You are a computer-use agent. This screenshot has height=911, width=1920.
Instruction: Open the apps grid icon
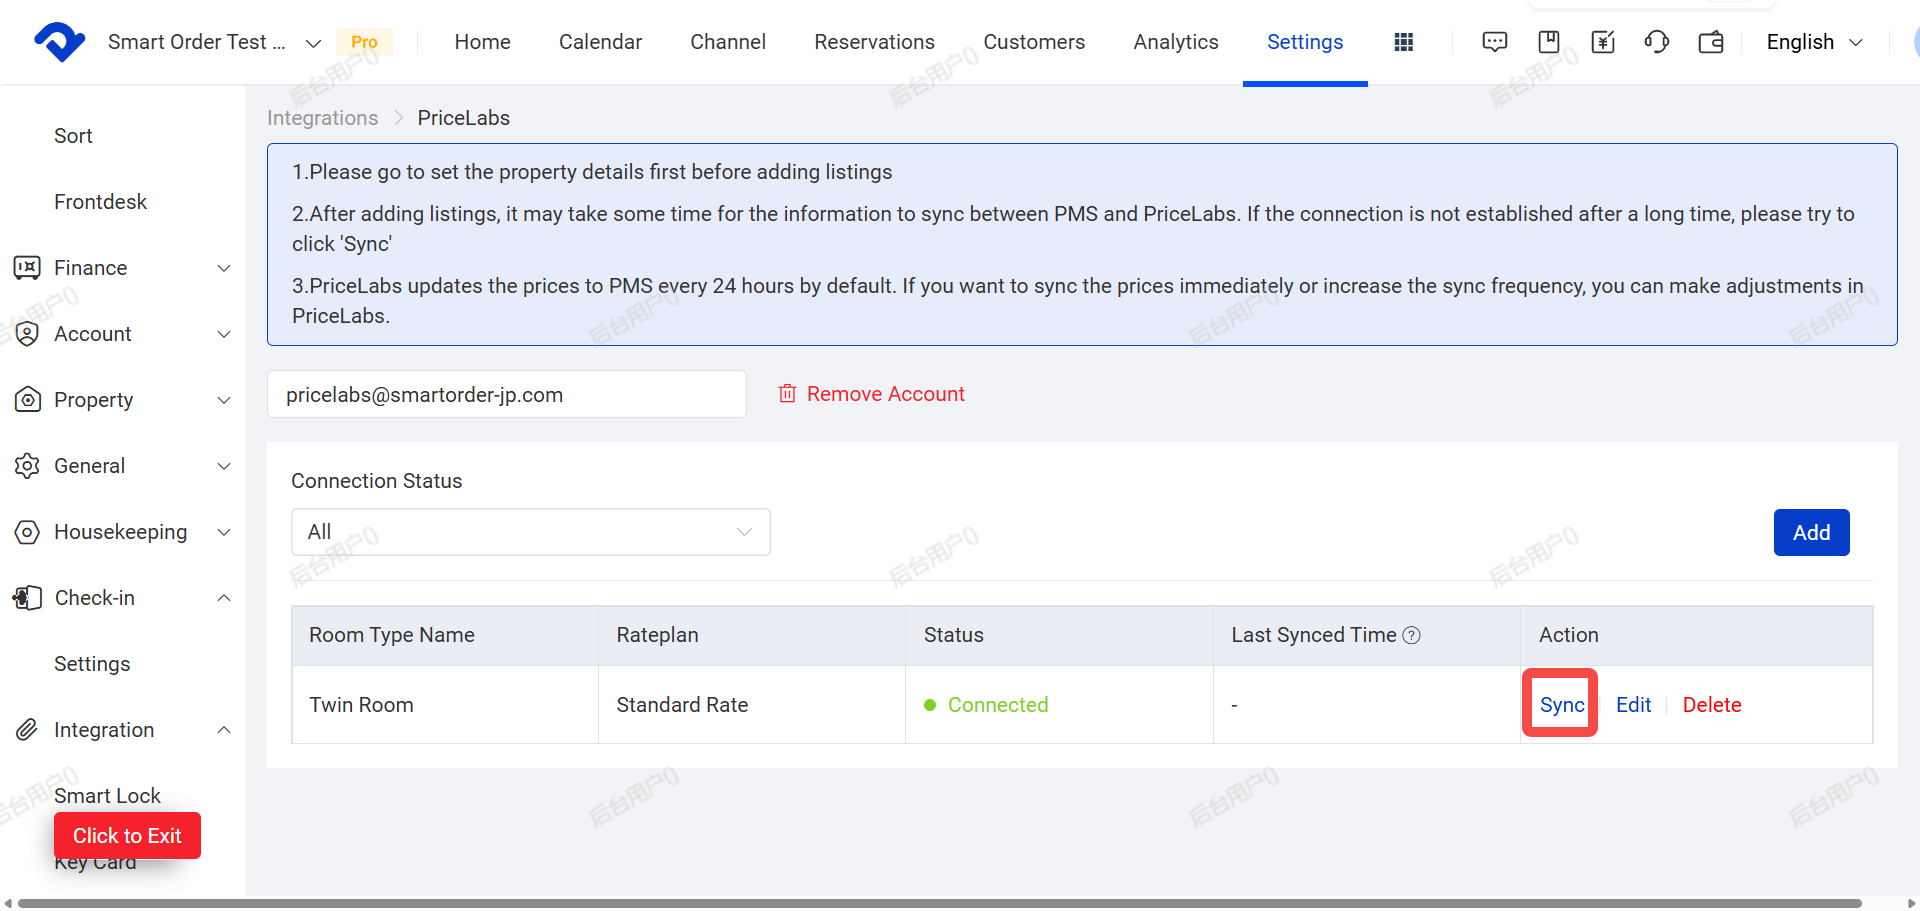click(1404, 42)
